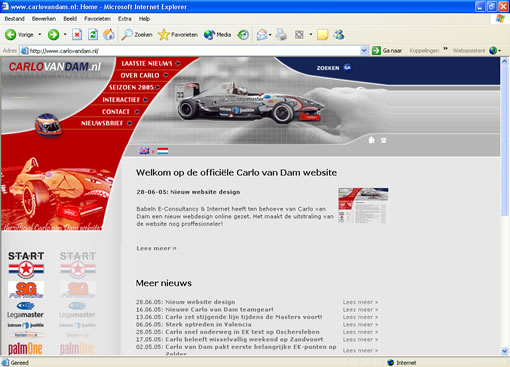This screenshot has height=367, width=510.
Task: Click the Internet zone status bar entry
Action: [x=402, y=363]
